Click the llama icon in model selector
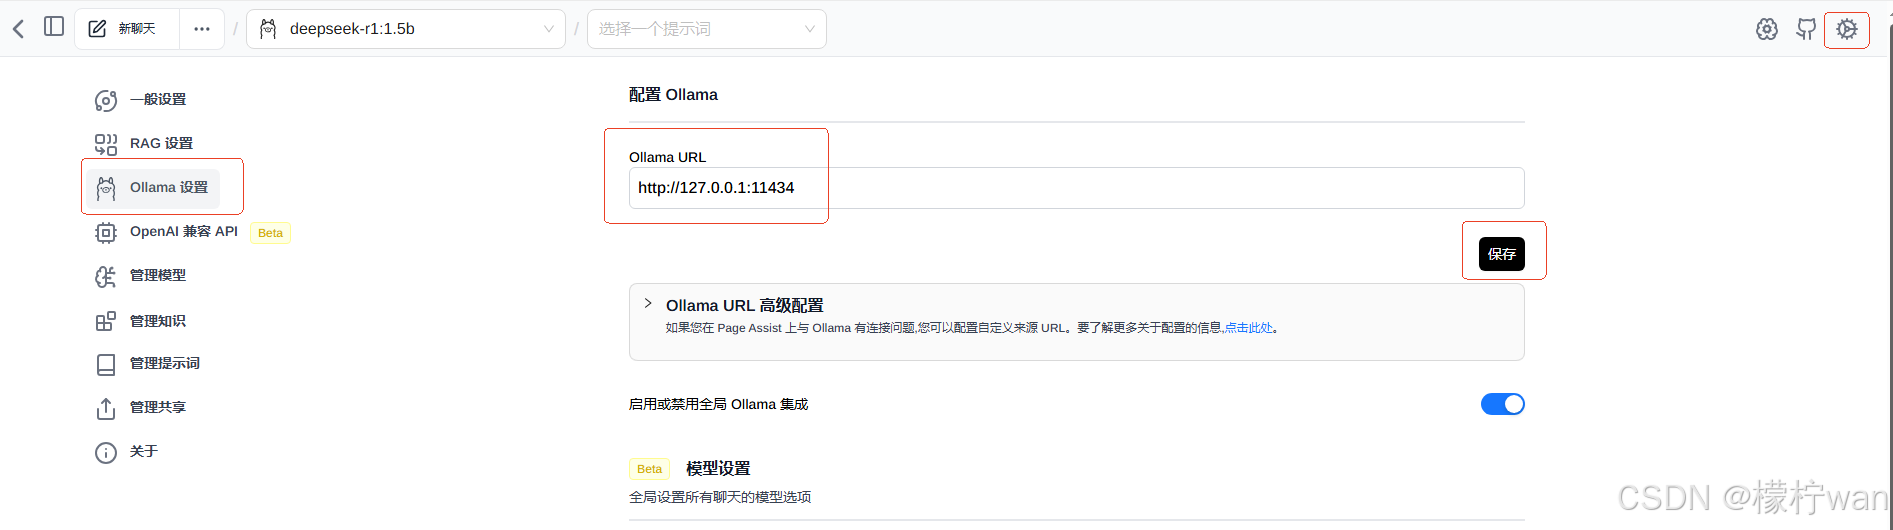This screenshot has width=1893, height=530. coord(268,29)
